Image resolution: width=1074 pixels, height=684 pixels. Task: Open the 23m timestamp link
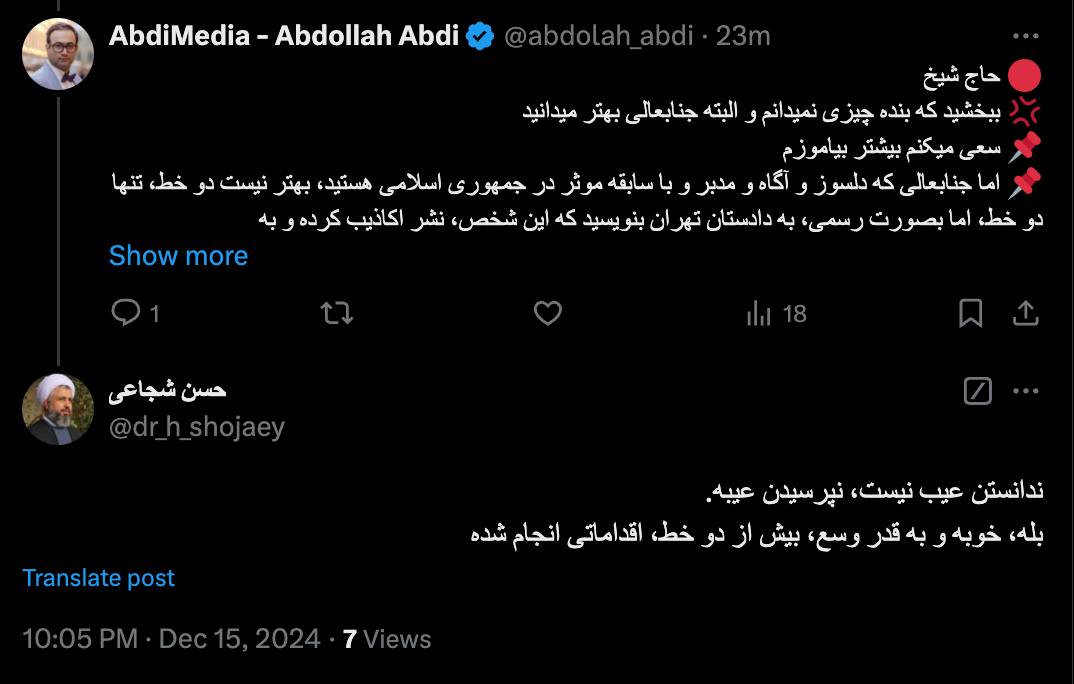[x=743, y=36]
